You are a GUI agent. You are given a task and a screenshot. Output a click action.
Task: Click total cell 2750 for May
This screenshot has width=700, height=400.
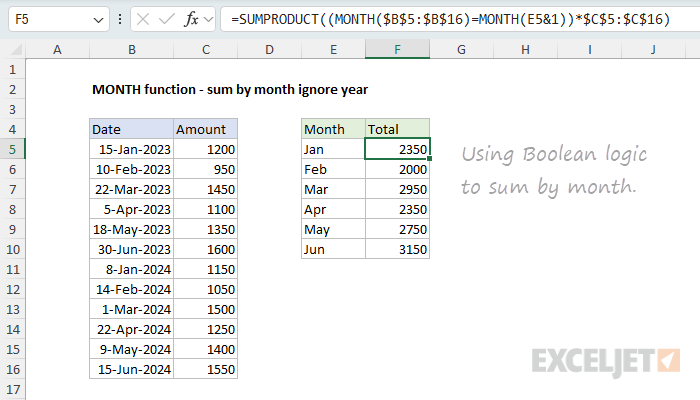click(x=397, y=229)
